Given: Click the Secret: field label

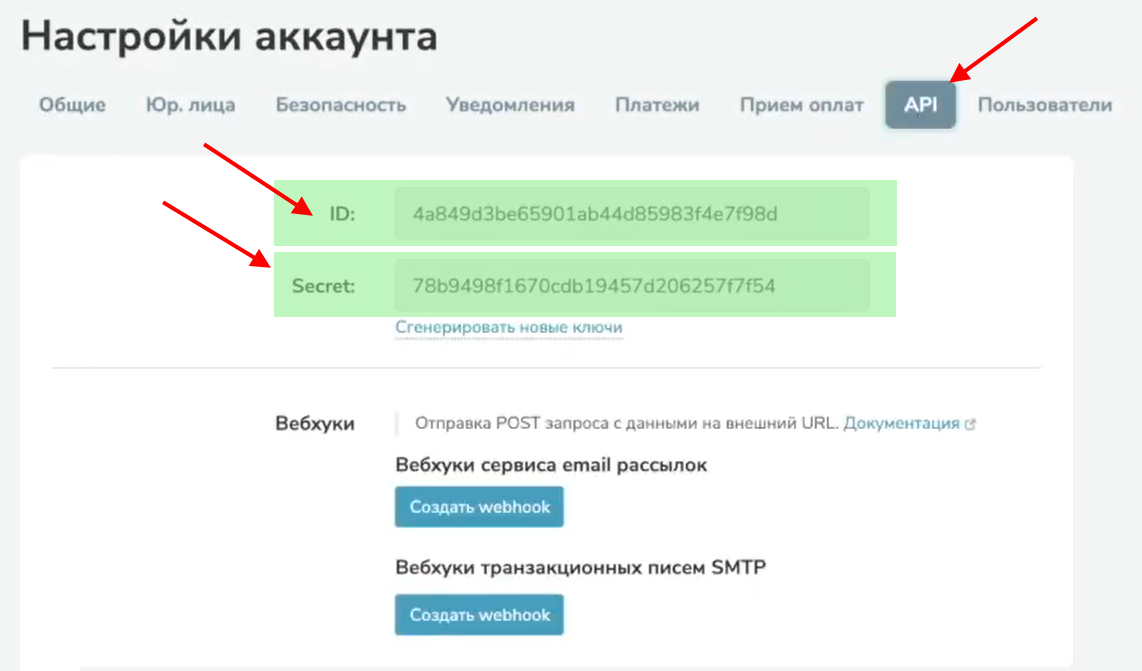Looking at the screenshot, I should (323, 286).
